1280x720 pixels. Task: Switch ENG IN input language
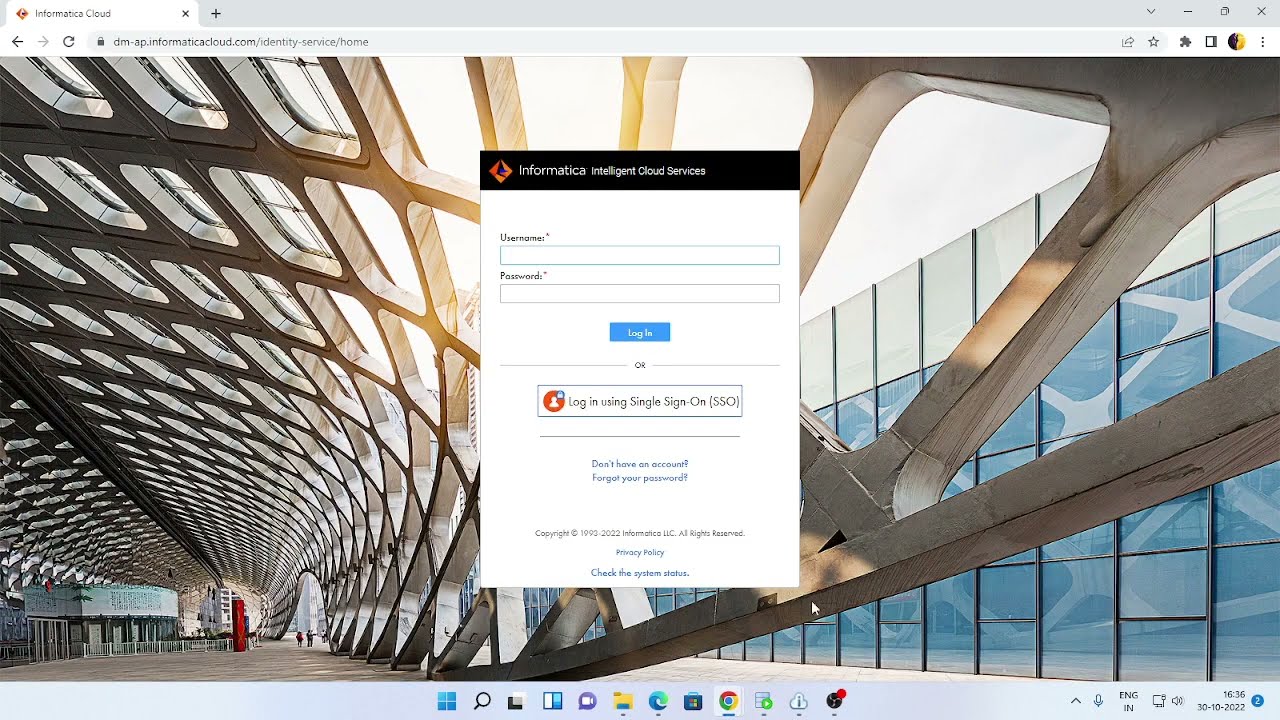(1128, 701)
